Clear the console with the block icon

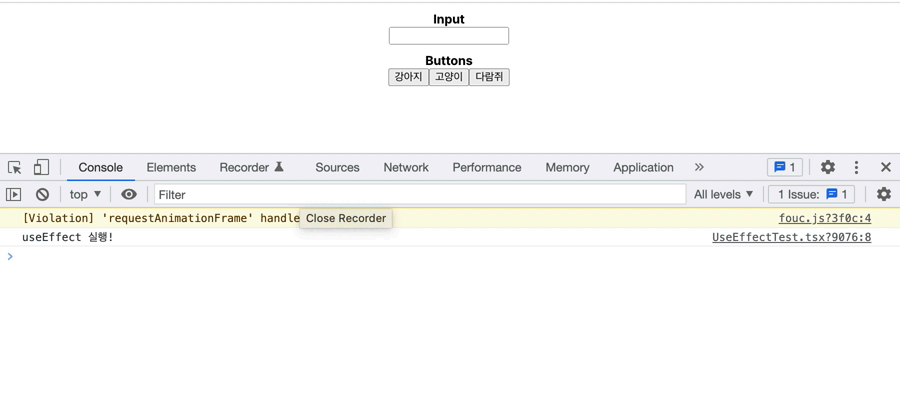point(42,195)
